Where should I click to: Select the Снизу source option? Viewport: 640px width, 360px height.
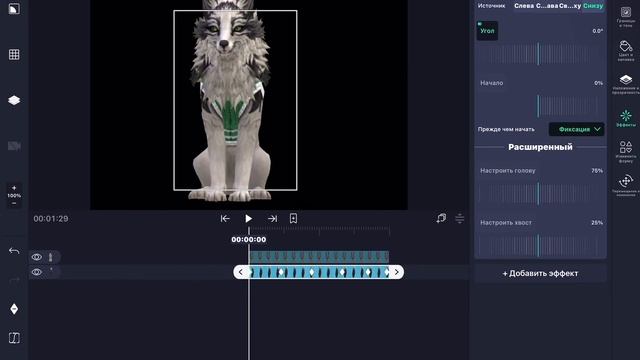pos(593,6)
